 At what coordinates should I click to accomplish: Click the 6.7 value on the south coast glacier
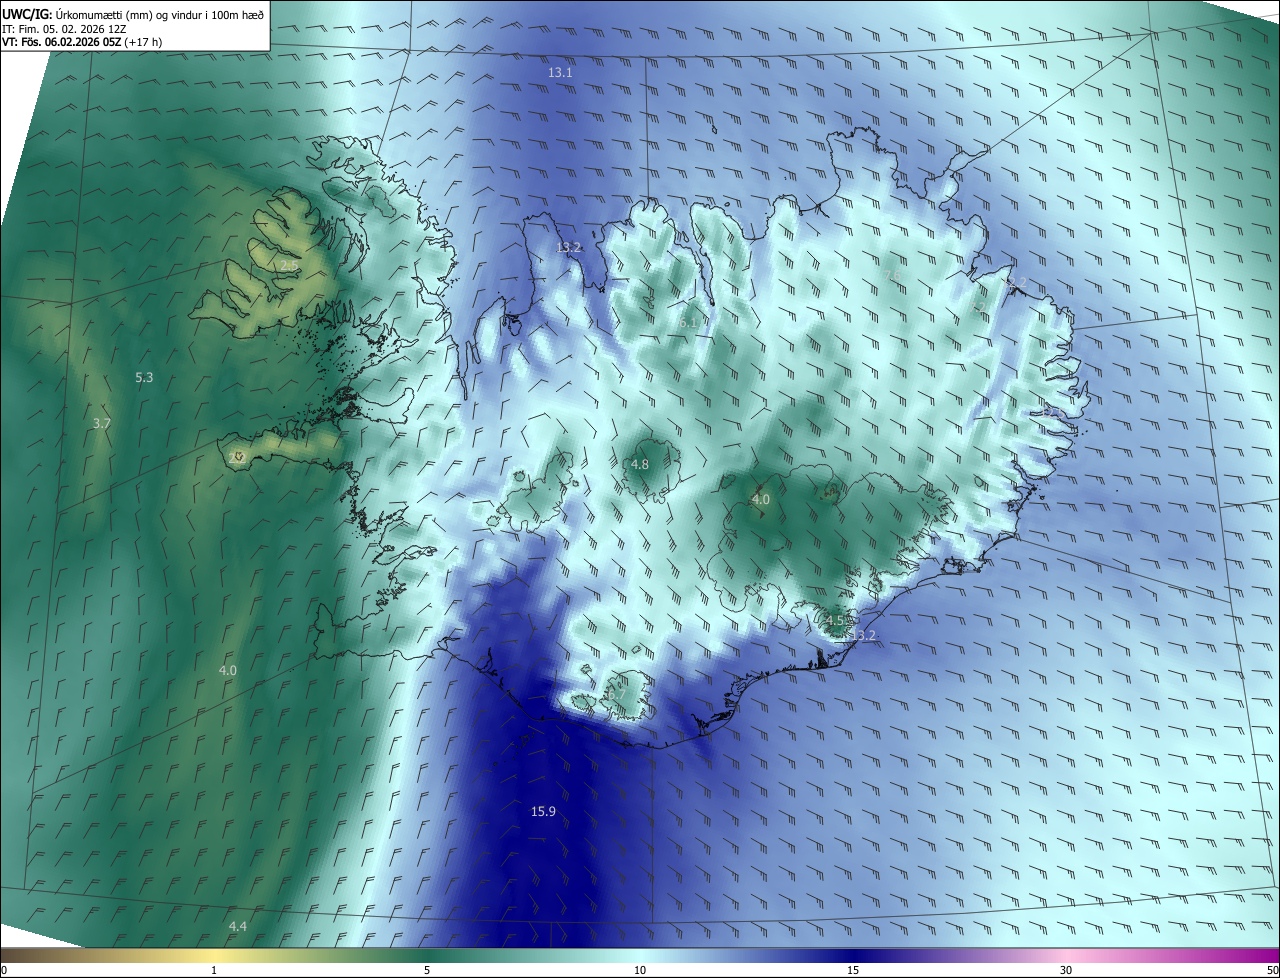[616, 694]
